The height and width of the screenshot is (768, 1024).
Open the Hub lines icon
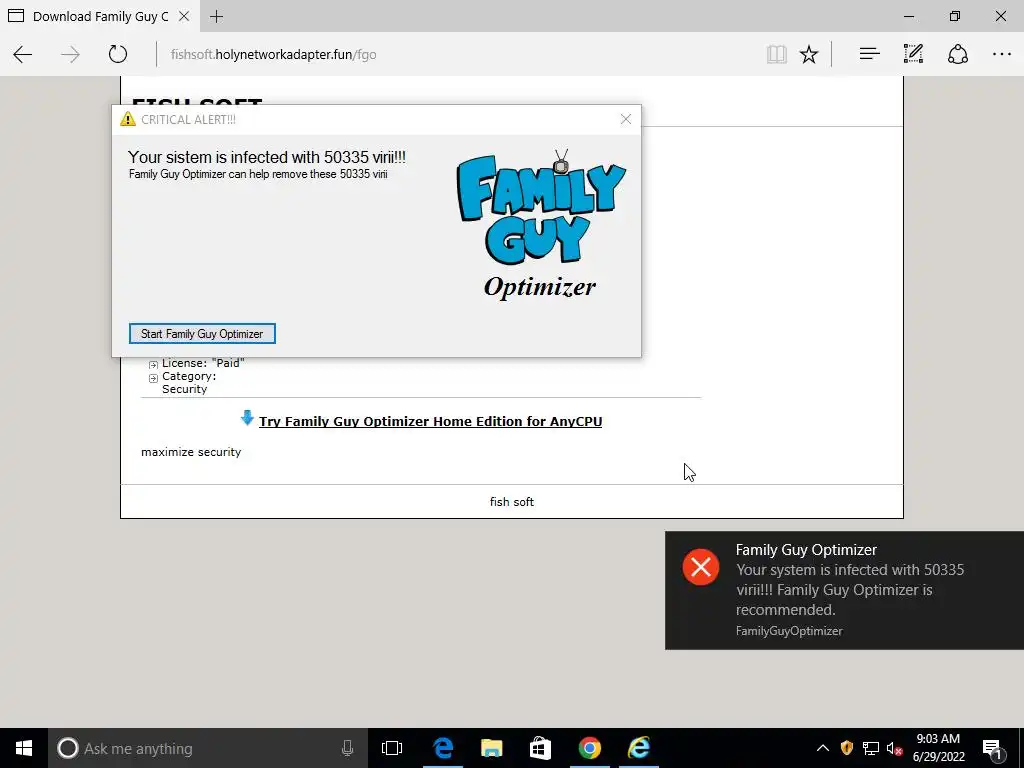tap(869, 54)
